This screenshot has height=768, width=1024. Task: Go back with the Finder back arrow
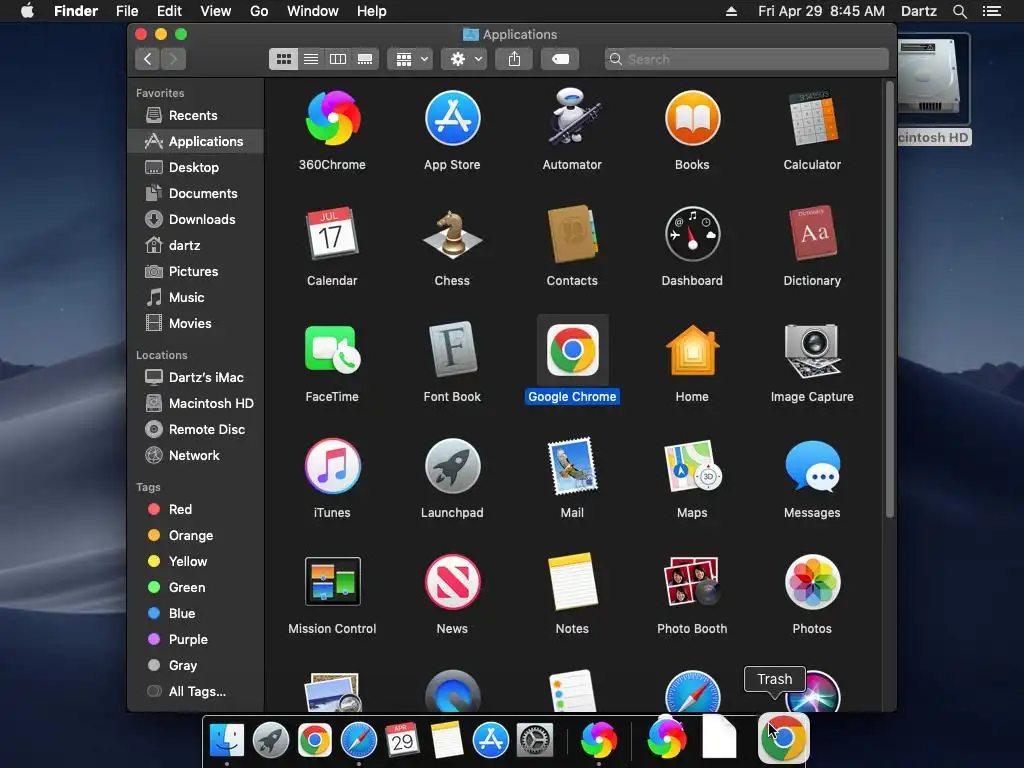click(148, 59)
